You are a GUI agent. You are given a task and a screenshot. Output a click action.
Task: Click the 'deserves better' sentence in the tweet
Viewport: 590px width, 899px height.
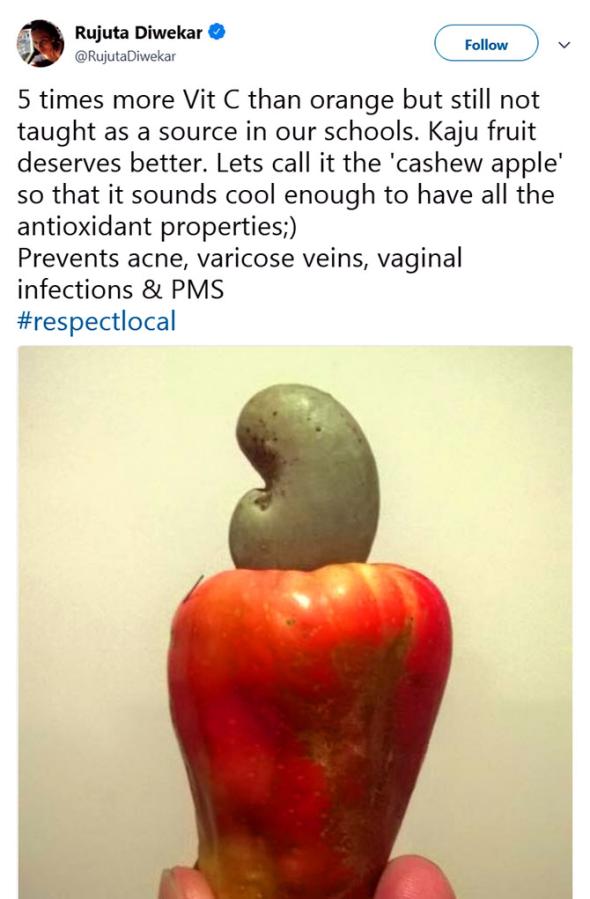tap(114, 164)
